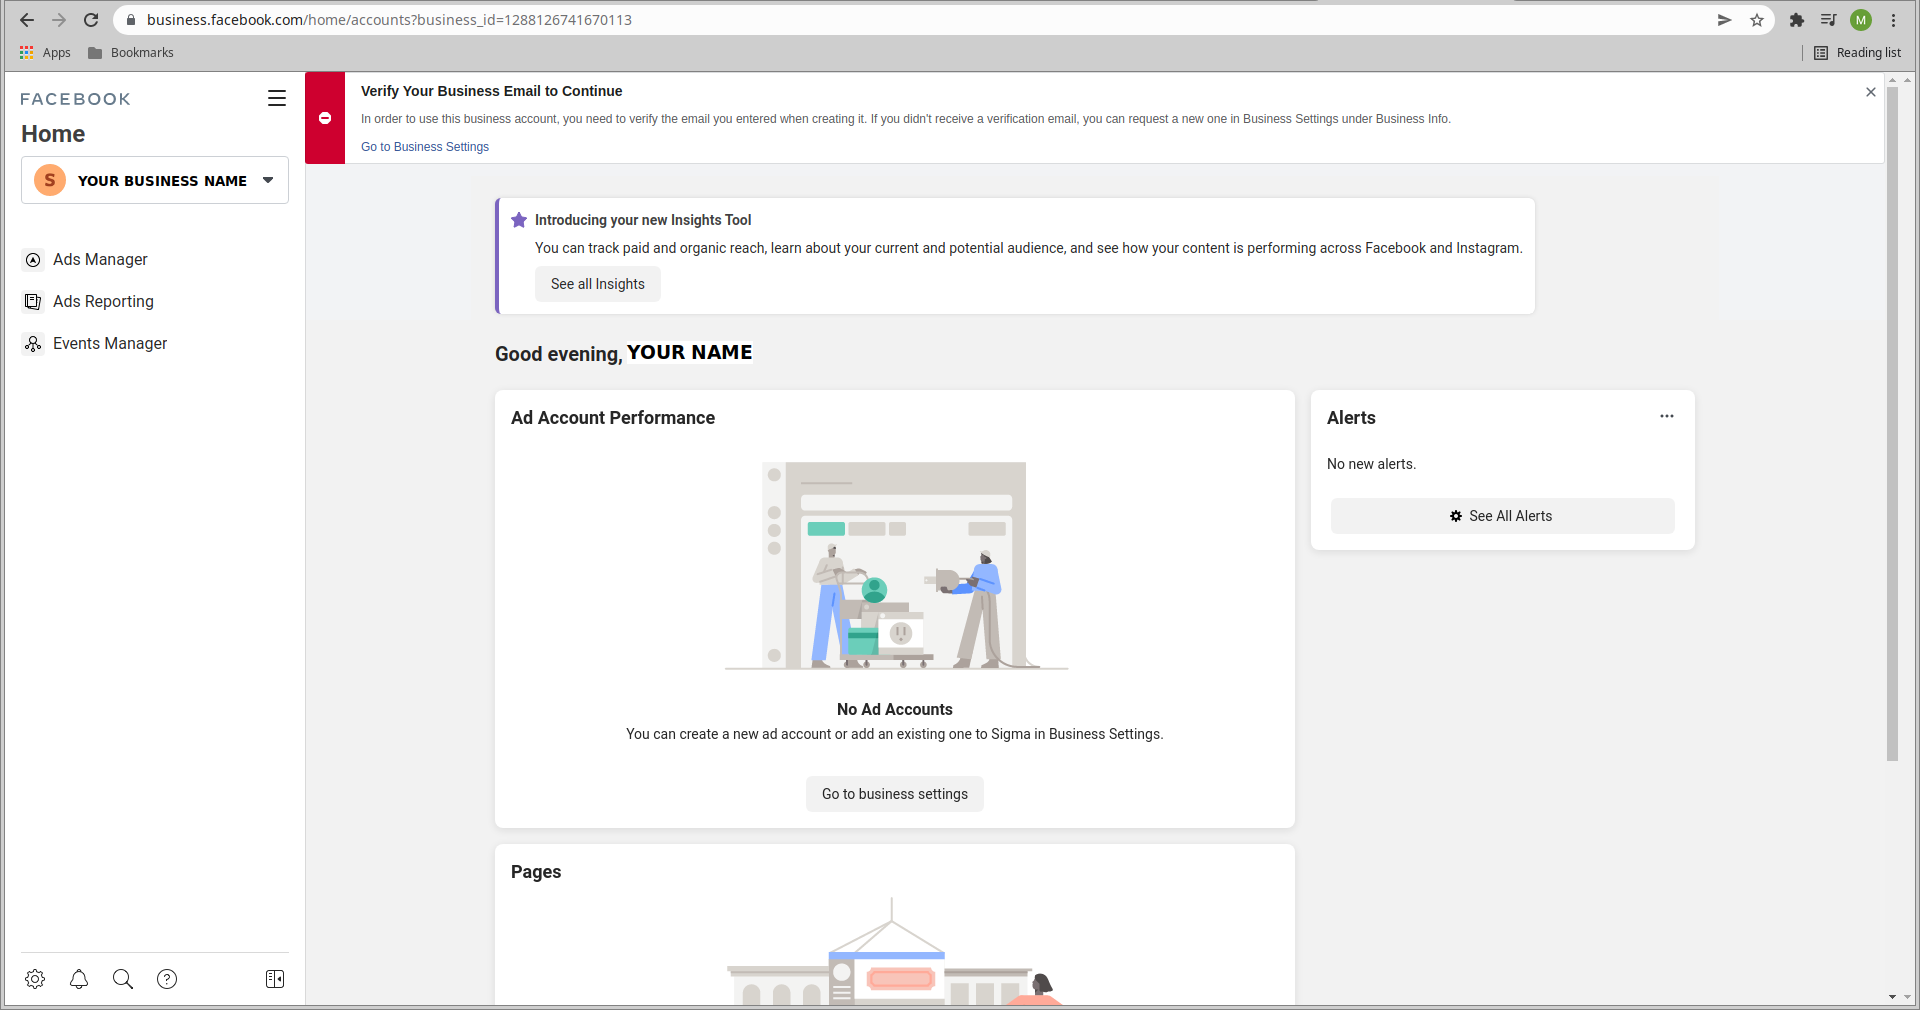This screenshot has height=1010, width=1920.
Task: Open the Reading list
Action: click(1858, 53)
